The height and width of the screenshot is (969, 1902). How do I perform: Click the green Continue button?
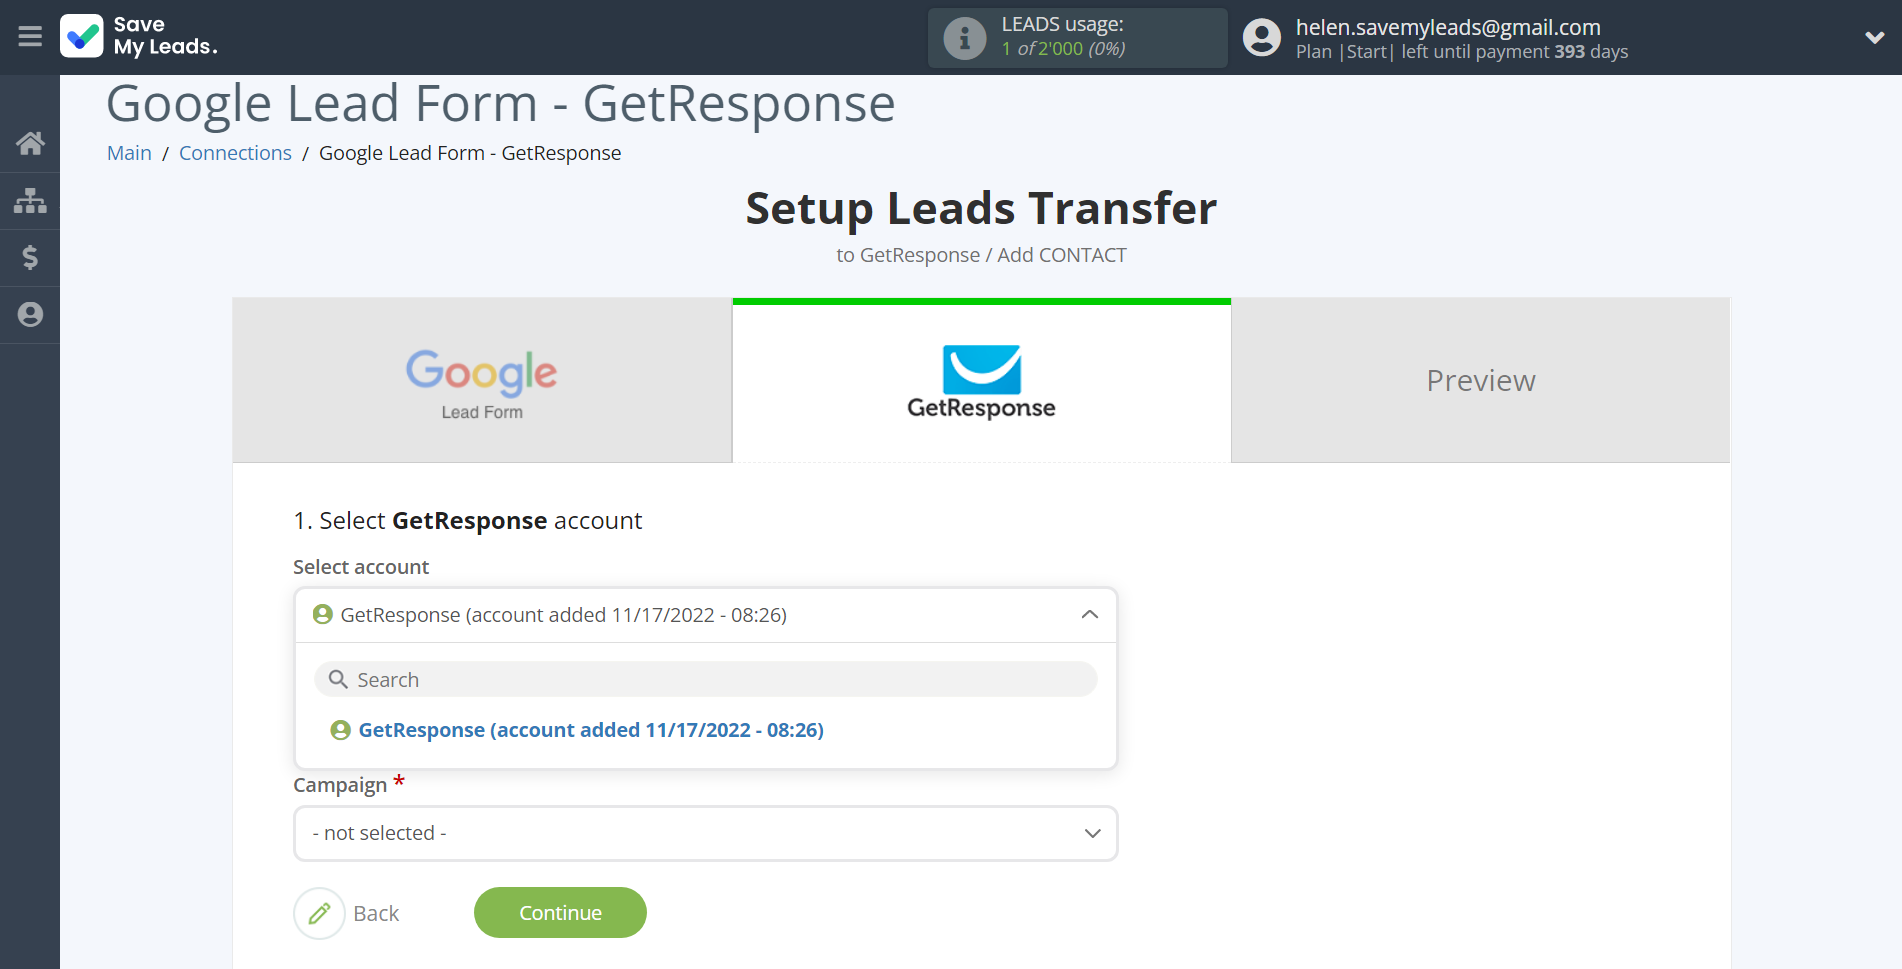point(560,913)
